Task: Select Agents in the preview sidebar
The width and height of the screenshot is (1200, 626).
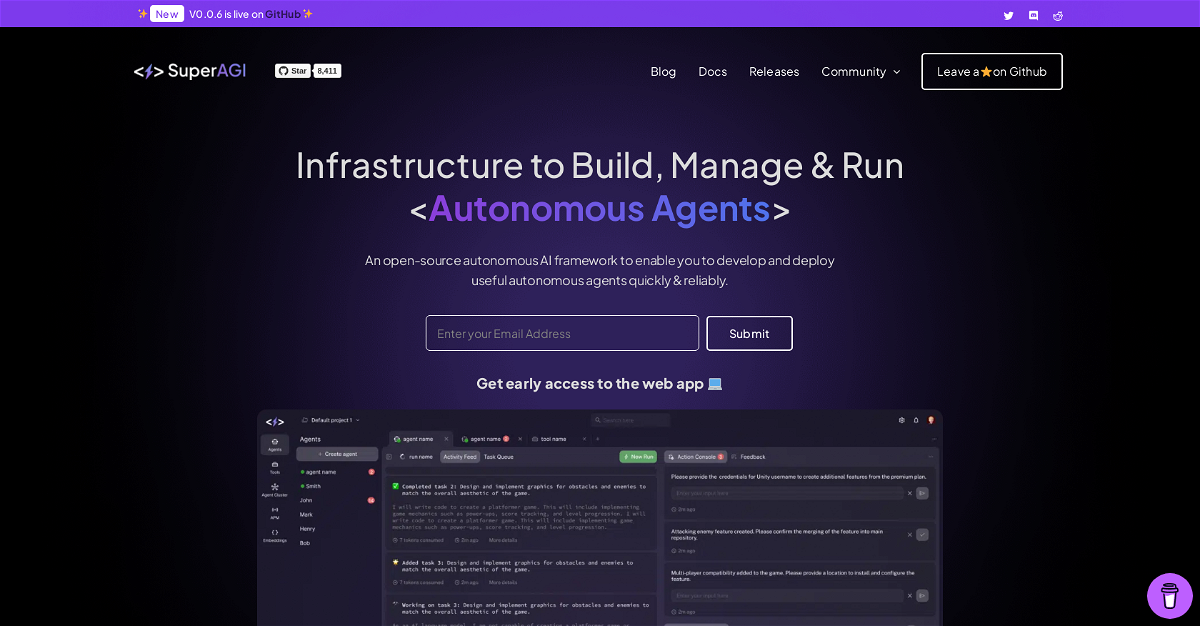Action: pos(275,444)
